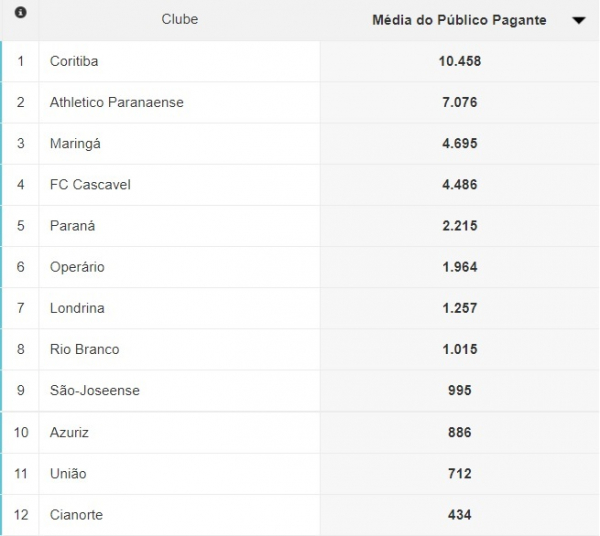Click rank number 12 in first column
The image size is (600, 536).
21,515
